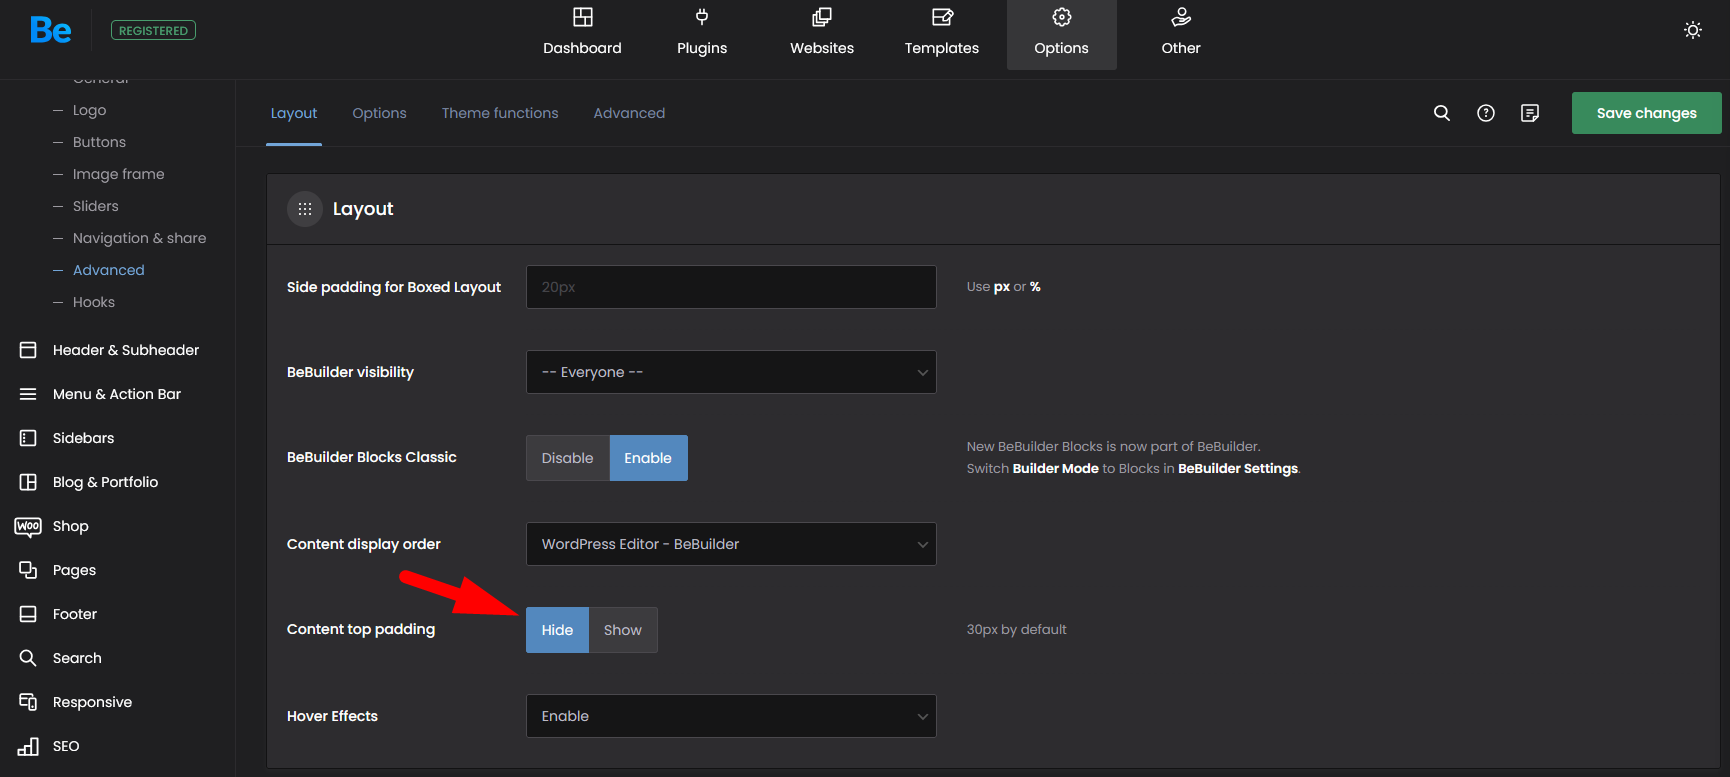
Task: Select Sliders submenu item
Action: pos(95,206)
